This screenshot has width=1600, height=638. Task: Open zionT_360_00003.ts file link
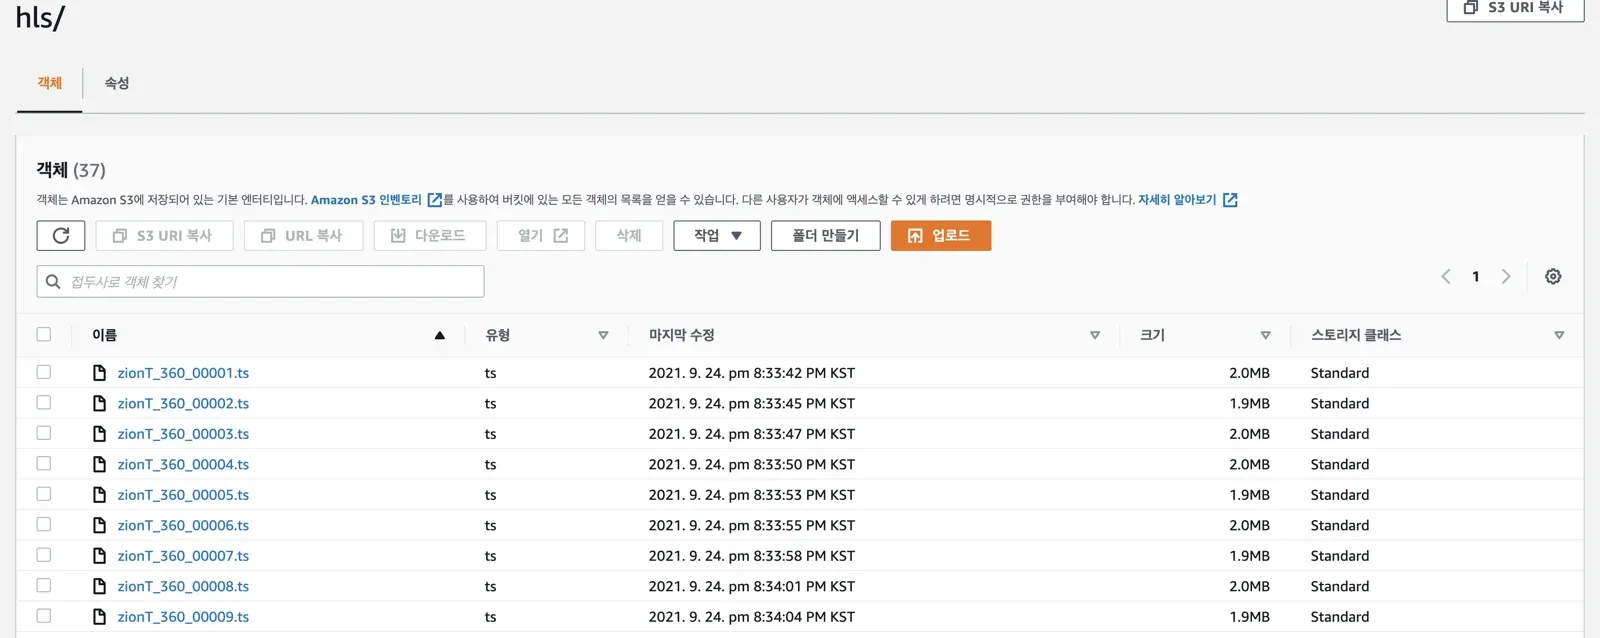pyautogui.click(x=183, y=434)
